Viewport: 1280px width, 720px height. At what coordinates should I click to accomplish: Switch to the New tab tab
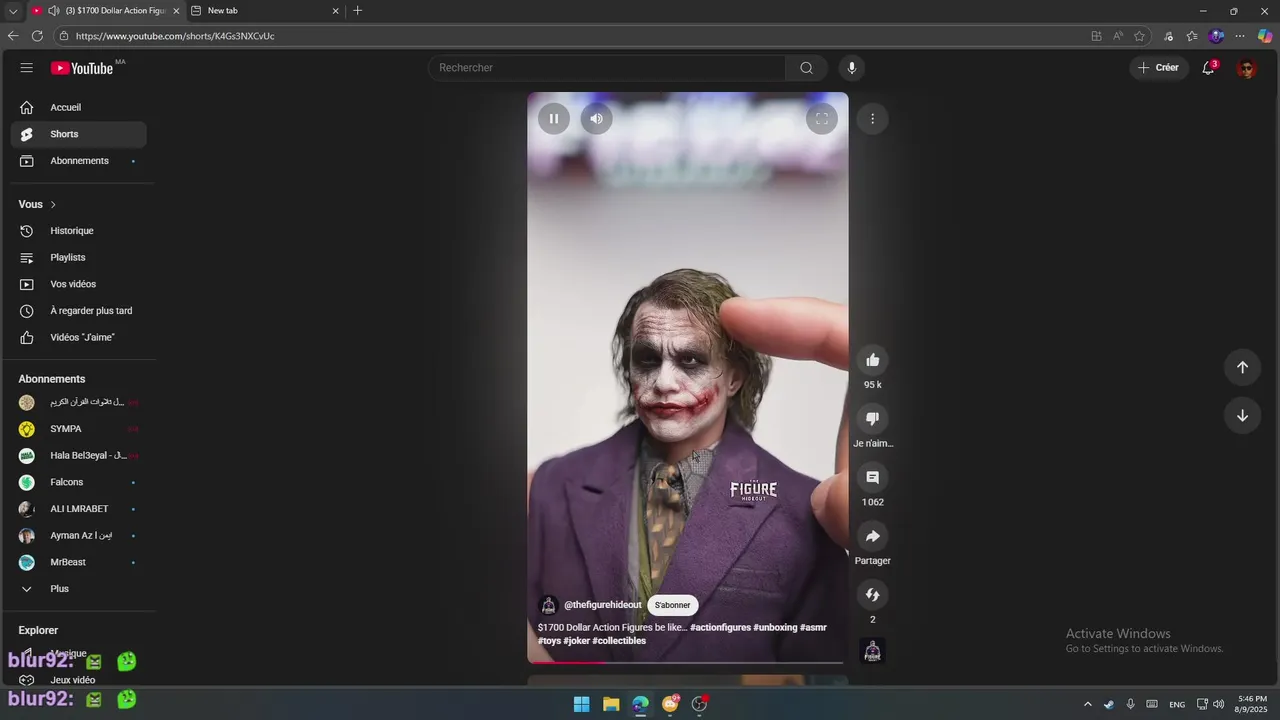(266, 11)
